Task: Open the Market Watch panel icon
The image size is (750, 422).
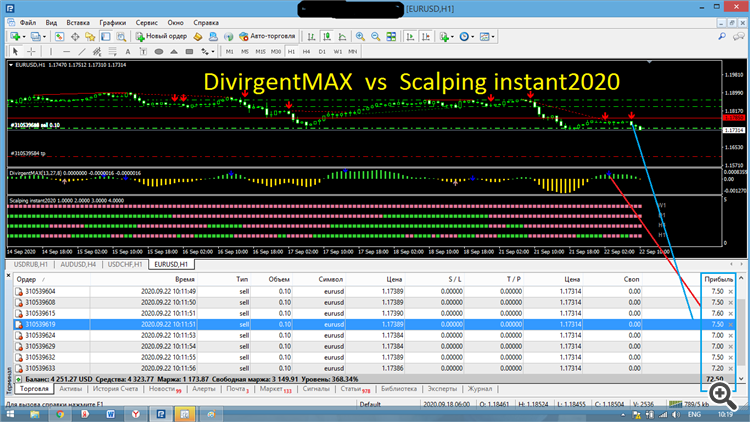Action: pos(59,36)
